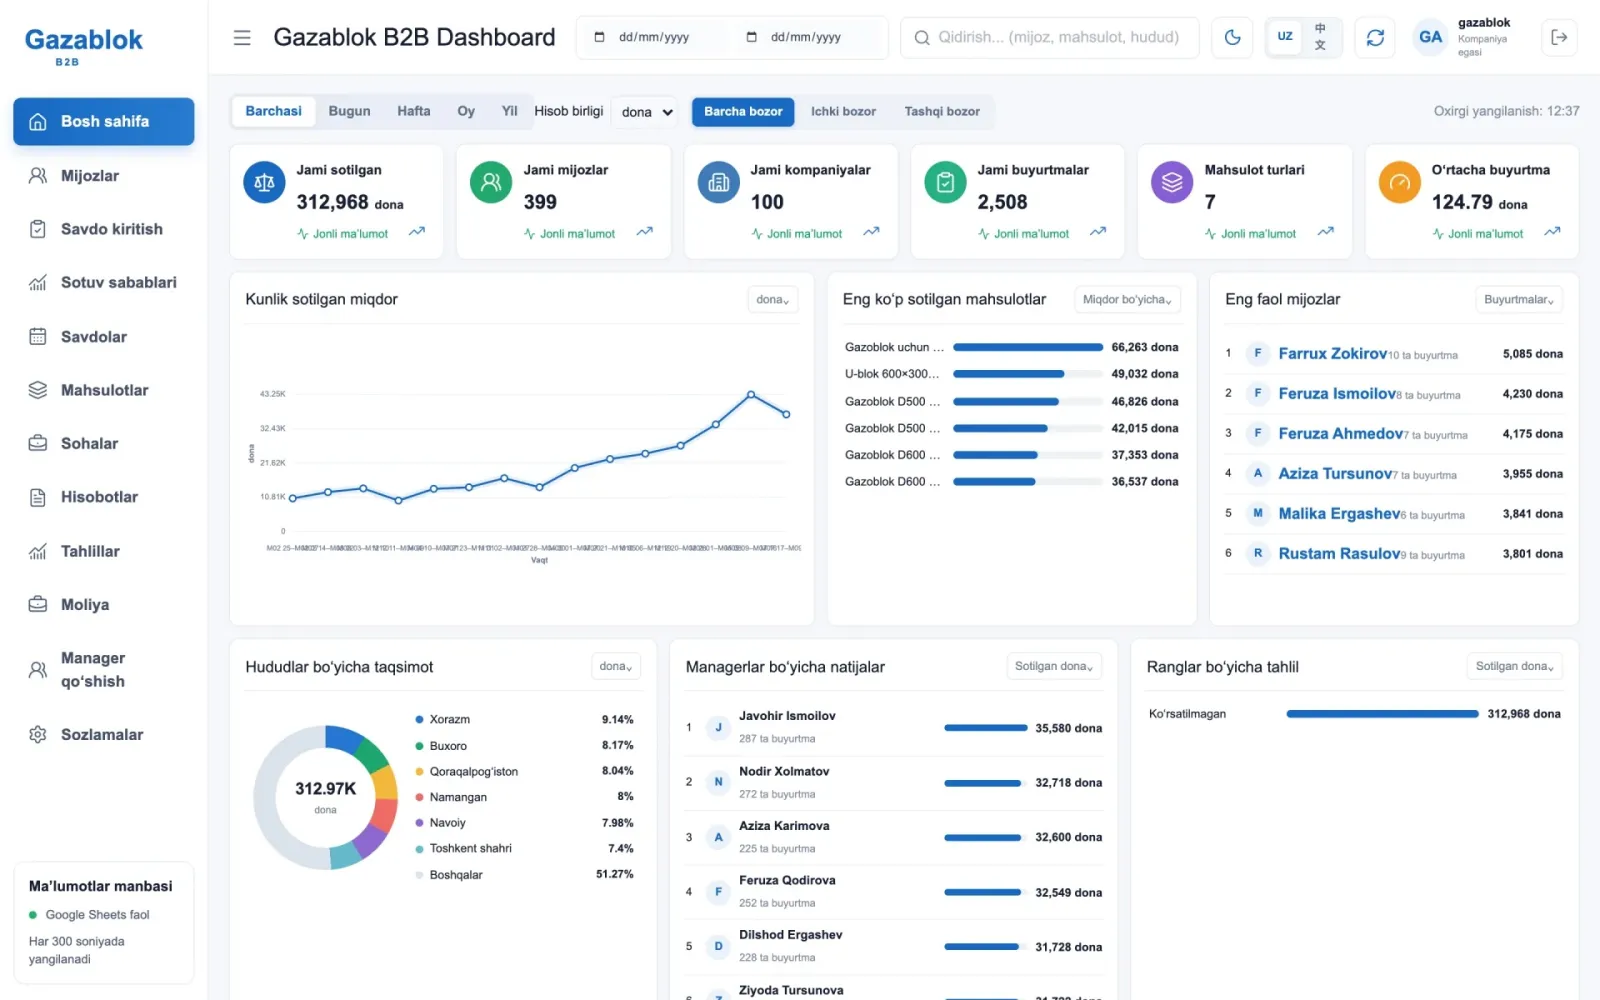Screen dimensions: 1600x1000
Task: Open Ranglar tahlil Sotilgan dona dropdown
Action: (x=1515, y=667)
